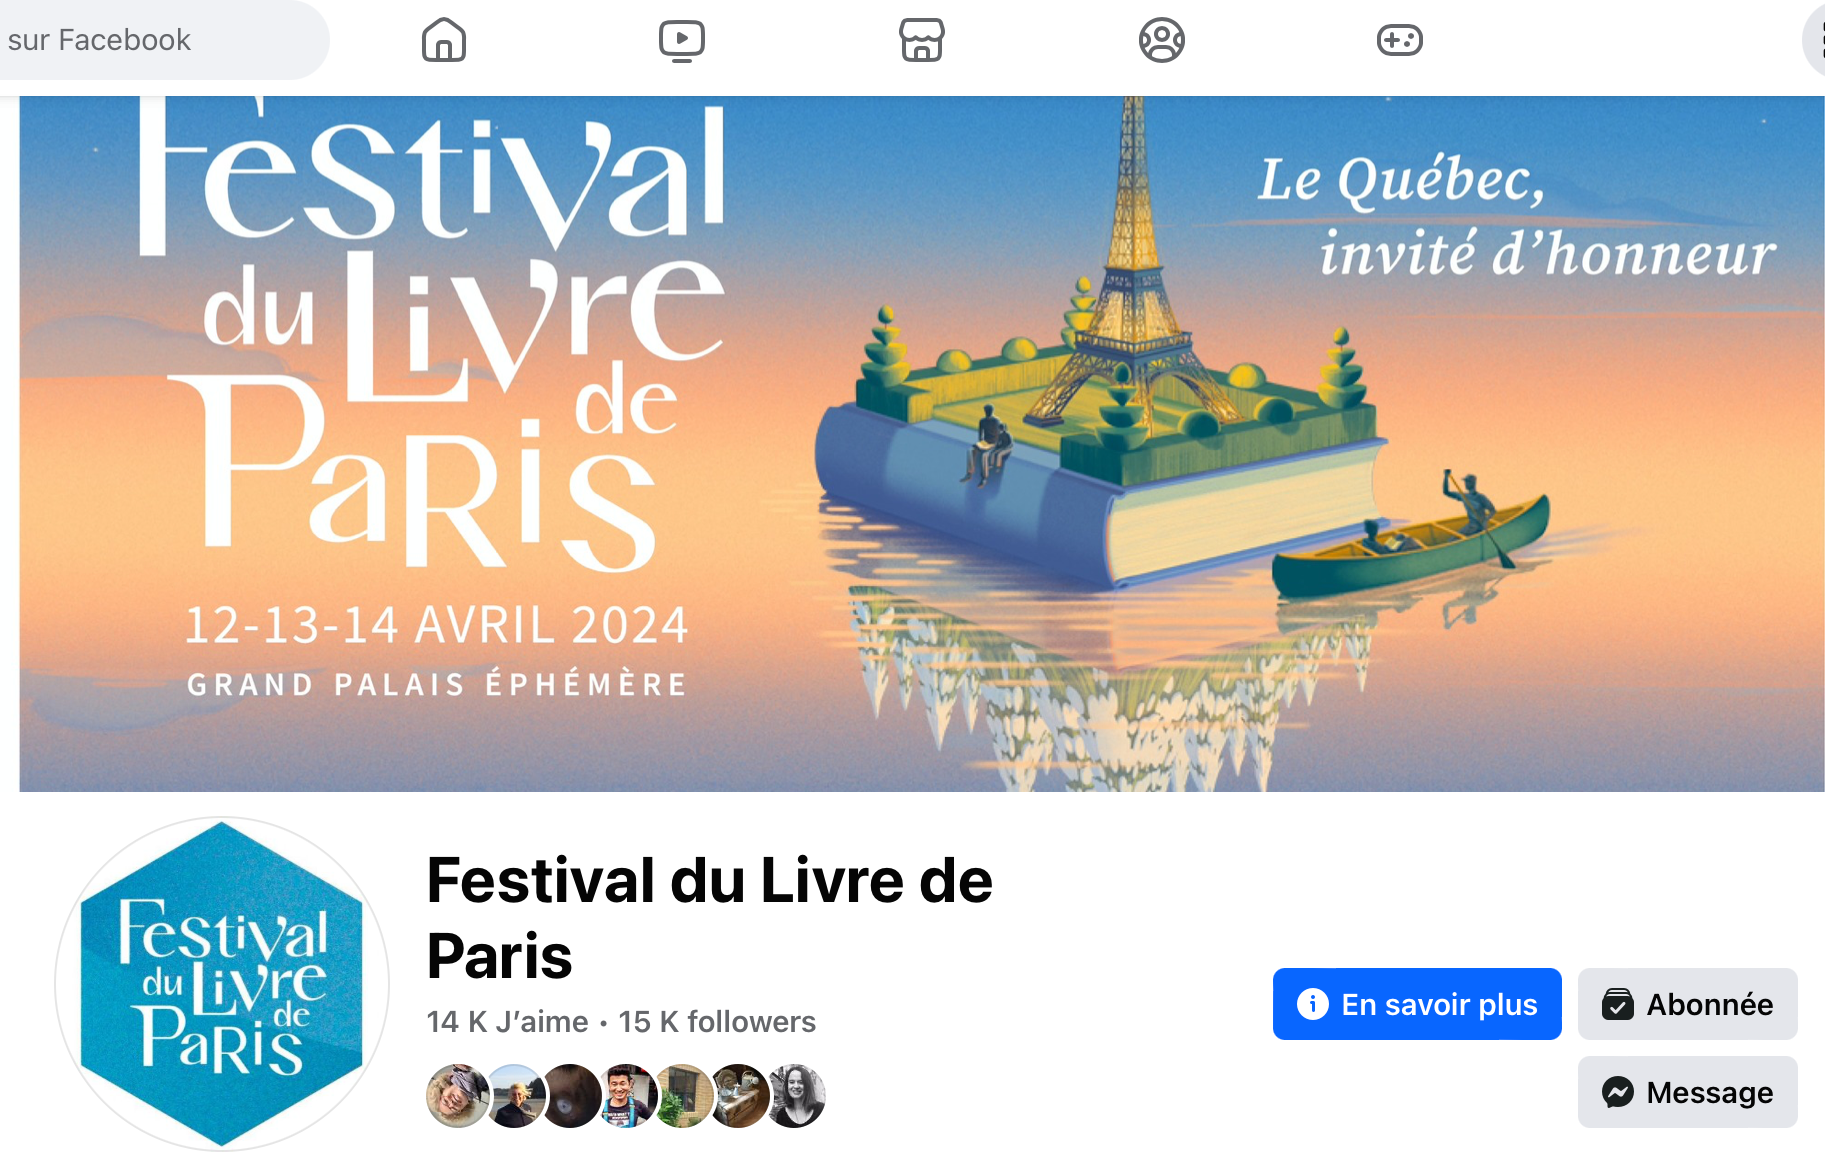Click the first follower avatar in the row

(457, 1096)
